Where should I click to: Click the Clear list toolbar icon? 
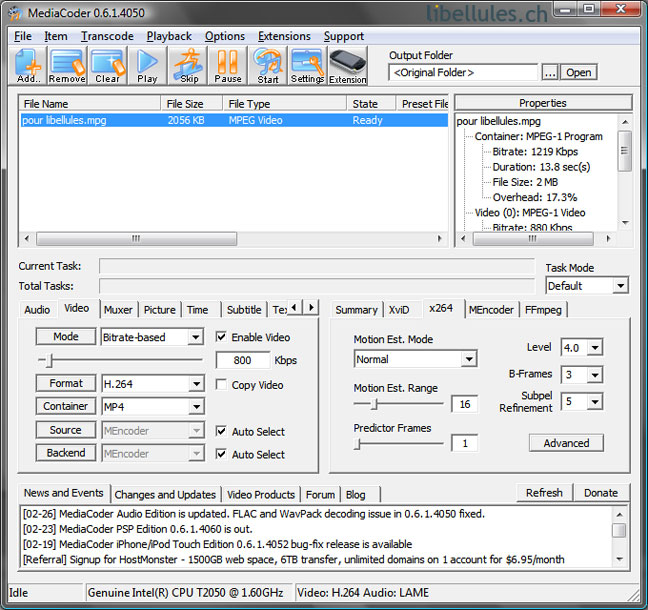click(x=107, y=66)
